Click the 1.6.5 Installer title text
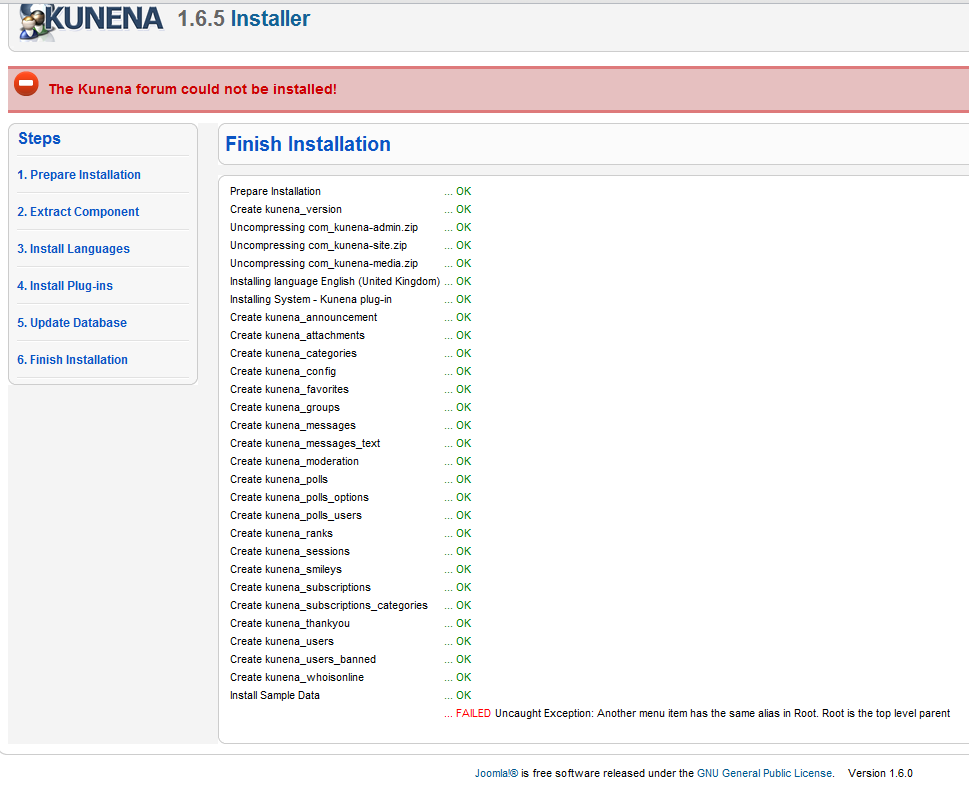This screenshot has height=788, width=969. [243, 19]
